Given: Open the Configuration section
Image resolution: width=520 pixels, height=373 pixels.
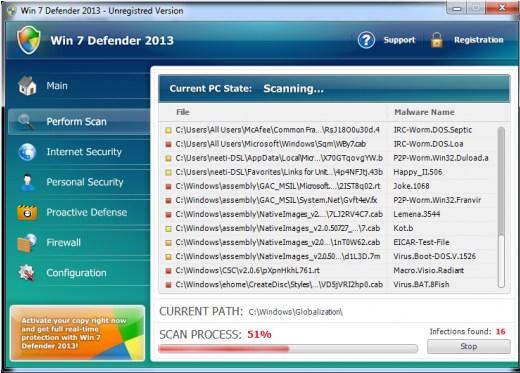Looking at the screenshot, I should click(79, 273).
